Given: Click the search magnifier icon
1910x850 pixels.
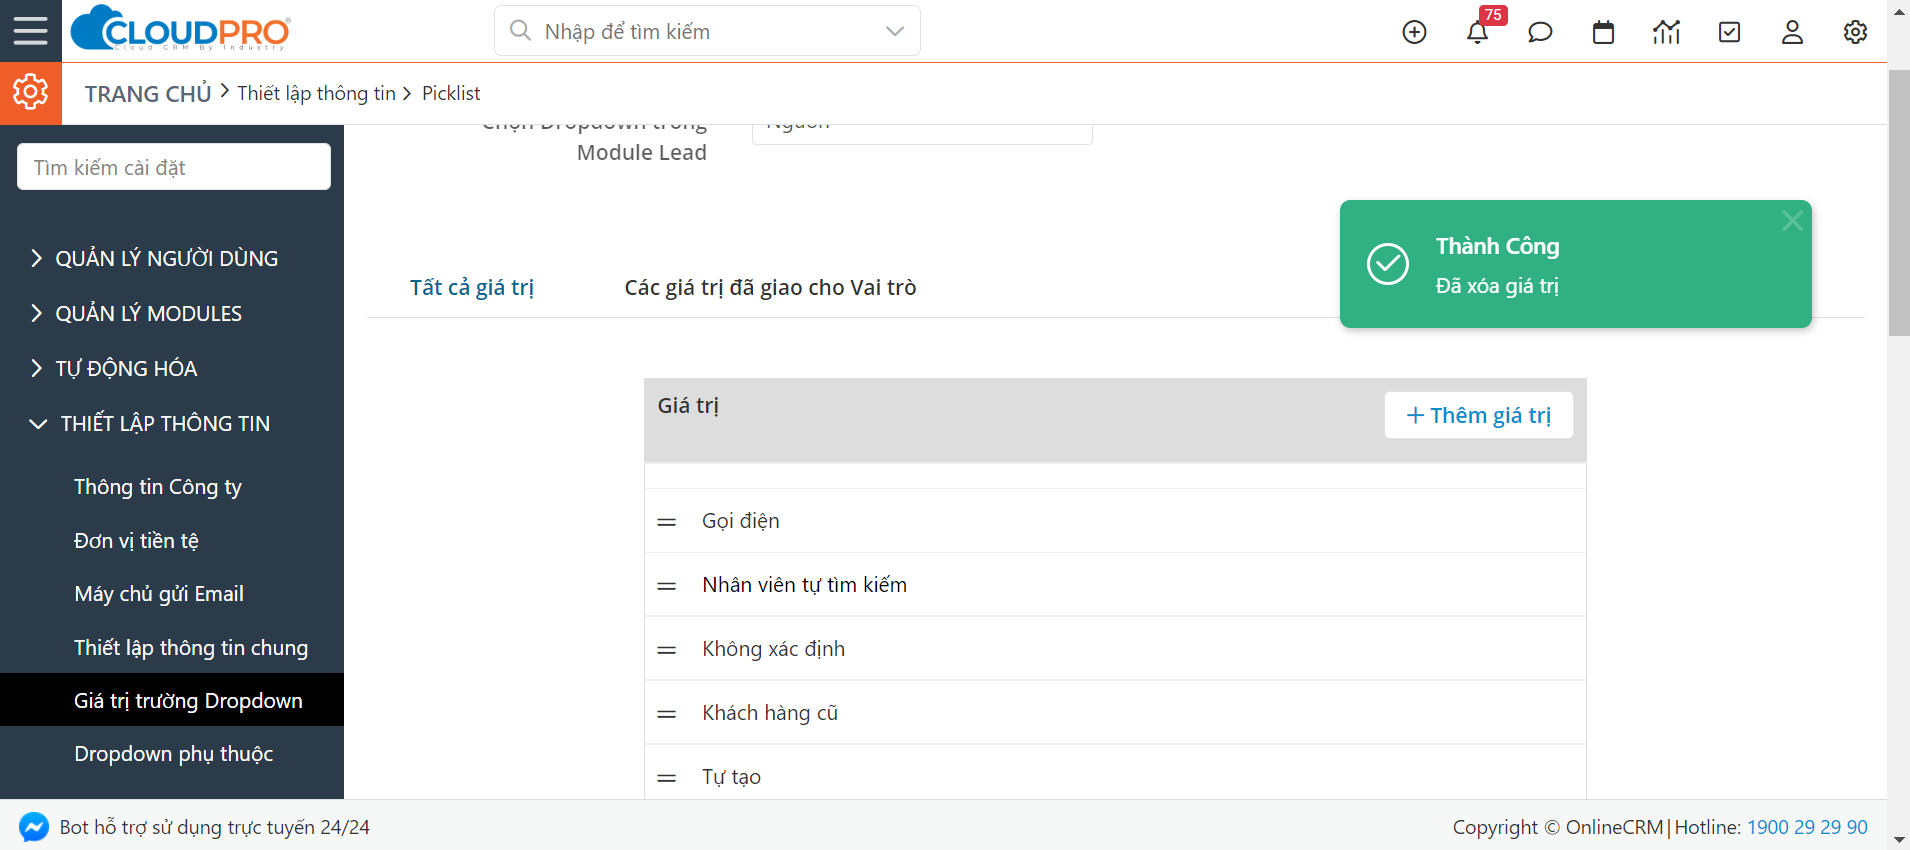Looking at the screenshot, I should click(520, 31).
